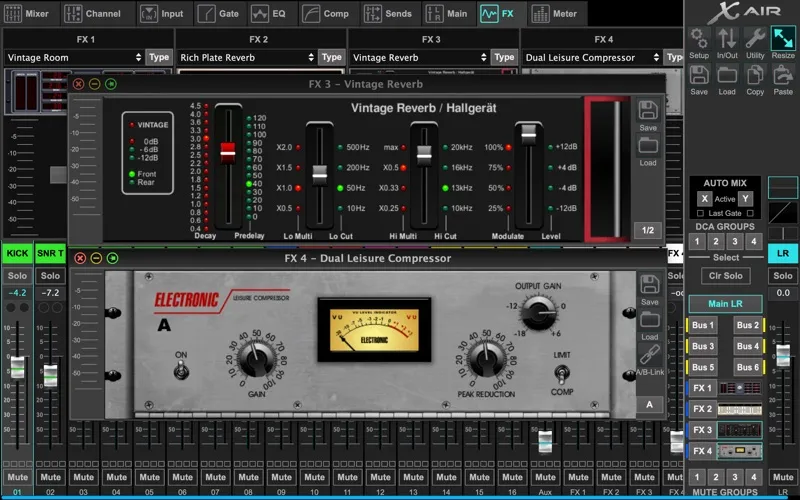Click the A channel button in compressor window

click(649, 405)
